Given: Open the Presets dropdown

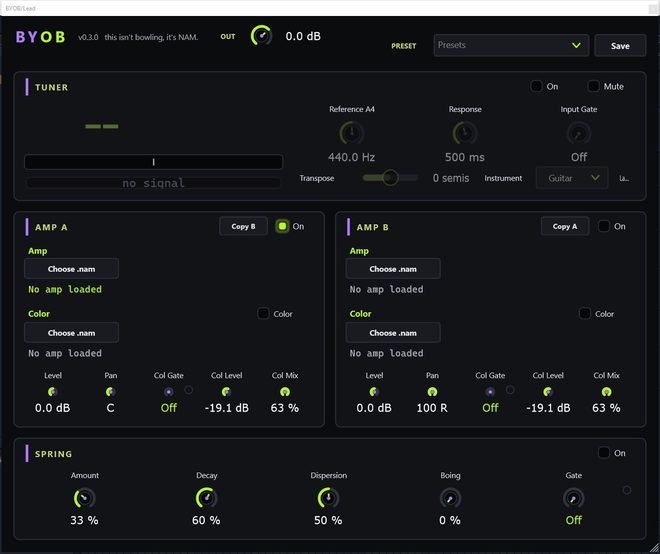Looking at the screenshot, I should pyautogui.click(x=511, y=45).
